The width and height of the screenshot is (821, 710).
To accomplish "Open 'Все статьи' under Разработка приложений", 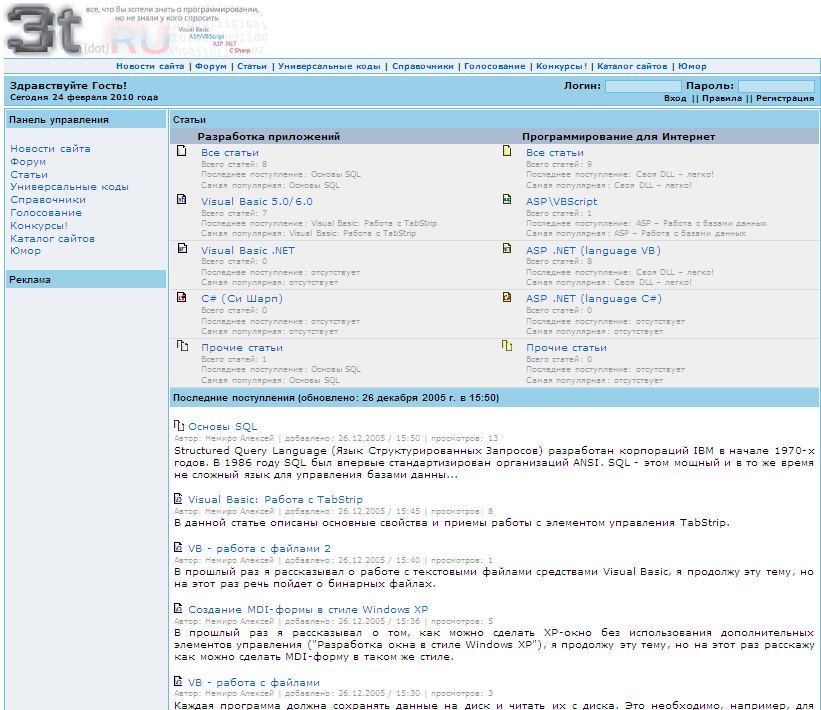I will [230, 153].
